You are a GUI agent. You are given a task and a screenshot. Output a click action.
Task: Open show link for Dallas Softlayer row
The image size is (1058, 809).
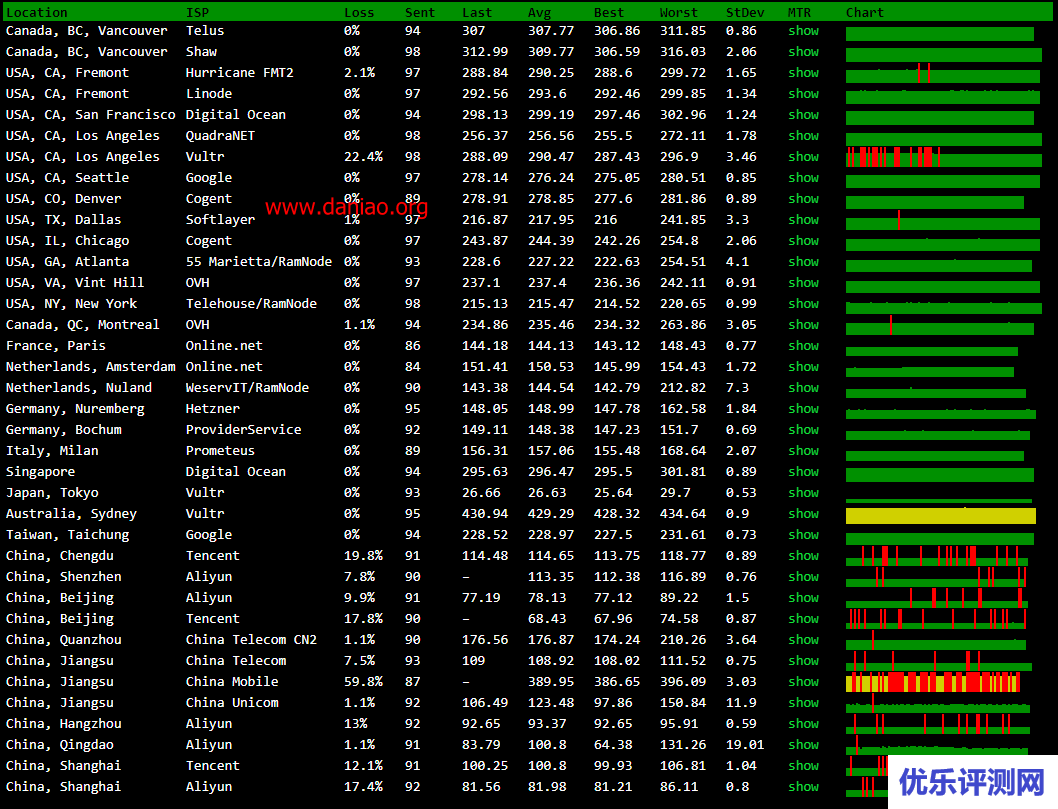(803, 220)
